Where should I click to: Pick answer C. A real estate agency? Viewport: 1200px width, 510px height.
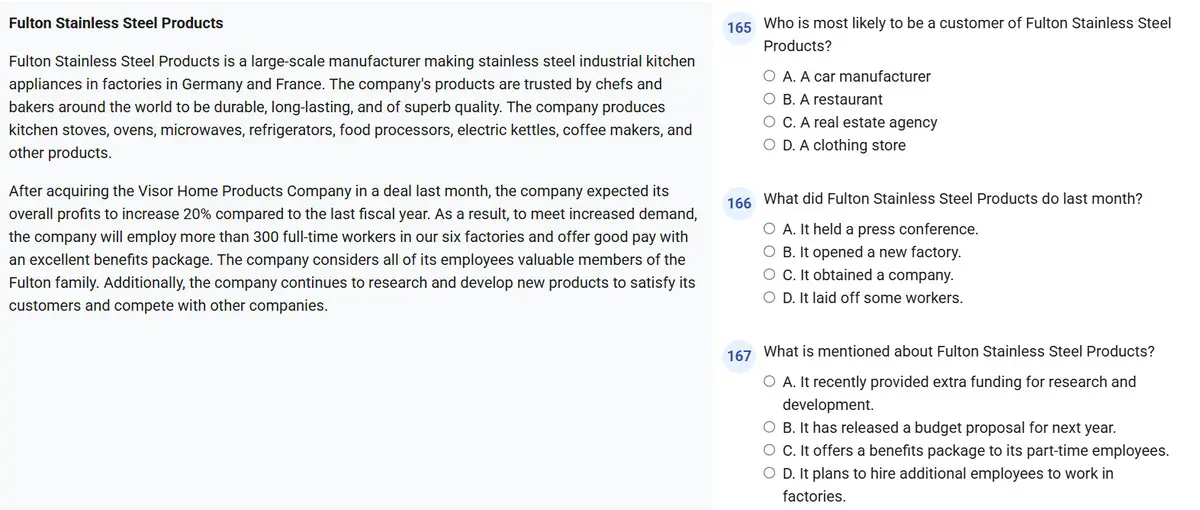(x=769, y=122)
